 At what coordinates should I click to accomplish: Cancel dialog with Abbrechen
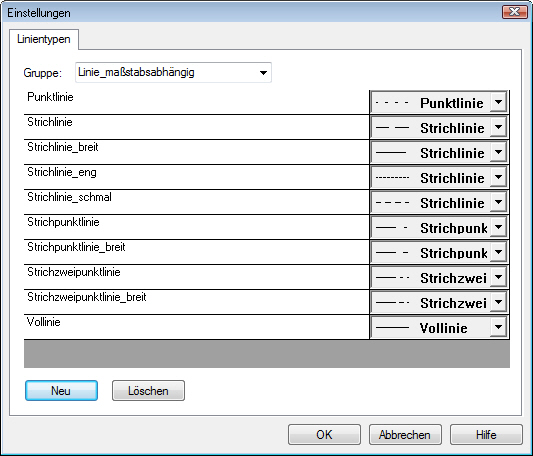coord(405,434)
